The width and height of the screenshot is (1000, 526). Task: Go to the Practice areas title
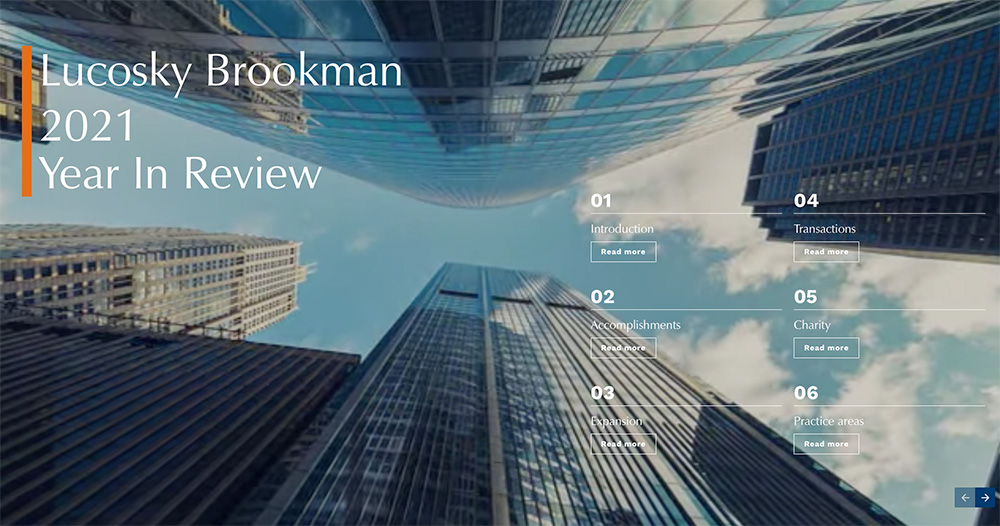click(829, 421)
